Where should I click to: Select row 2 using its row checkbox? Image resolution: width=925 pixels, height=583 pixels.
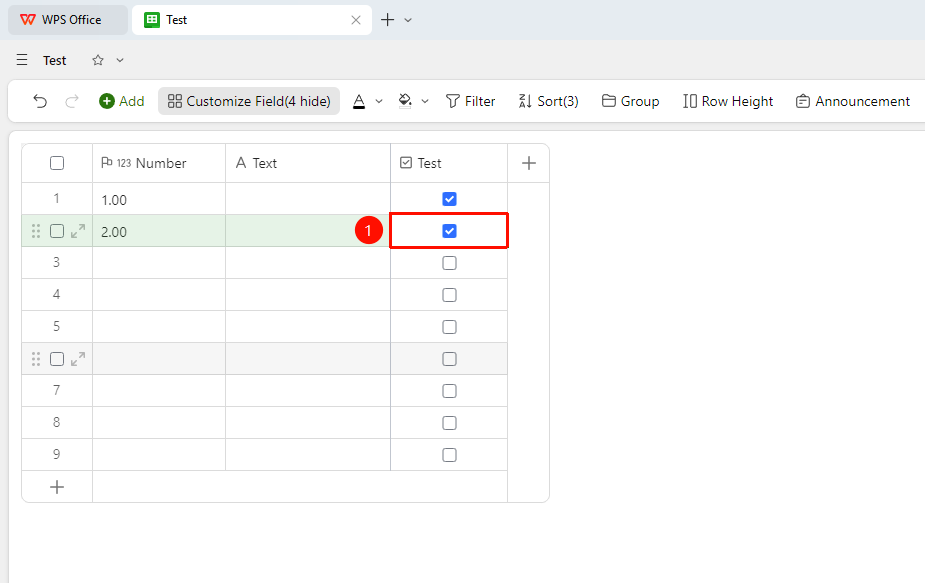tap(57, 231)
